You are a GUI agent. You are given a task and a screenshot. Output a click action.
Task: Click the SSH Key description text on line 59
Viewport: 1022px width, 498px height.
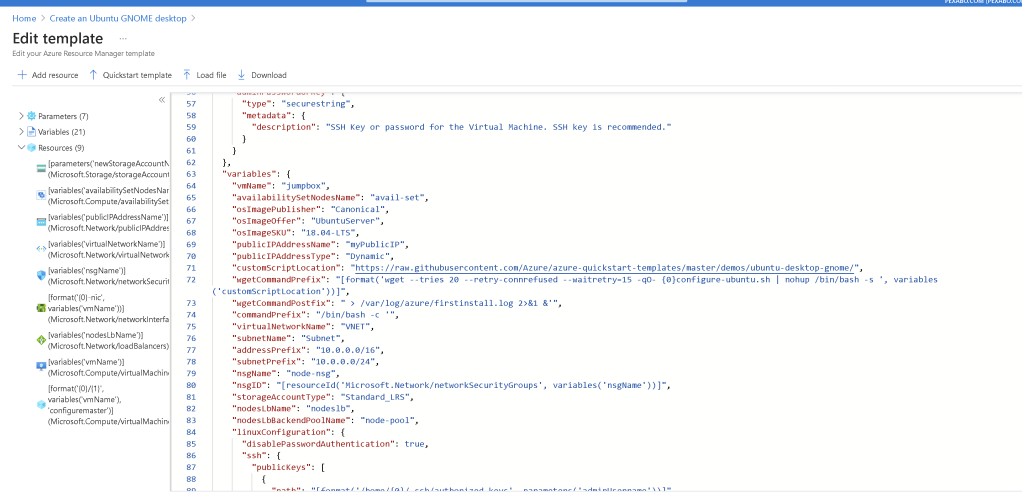click(x=499, y=127)
